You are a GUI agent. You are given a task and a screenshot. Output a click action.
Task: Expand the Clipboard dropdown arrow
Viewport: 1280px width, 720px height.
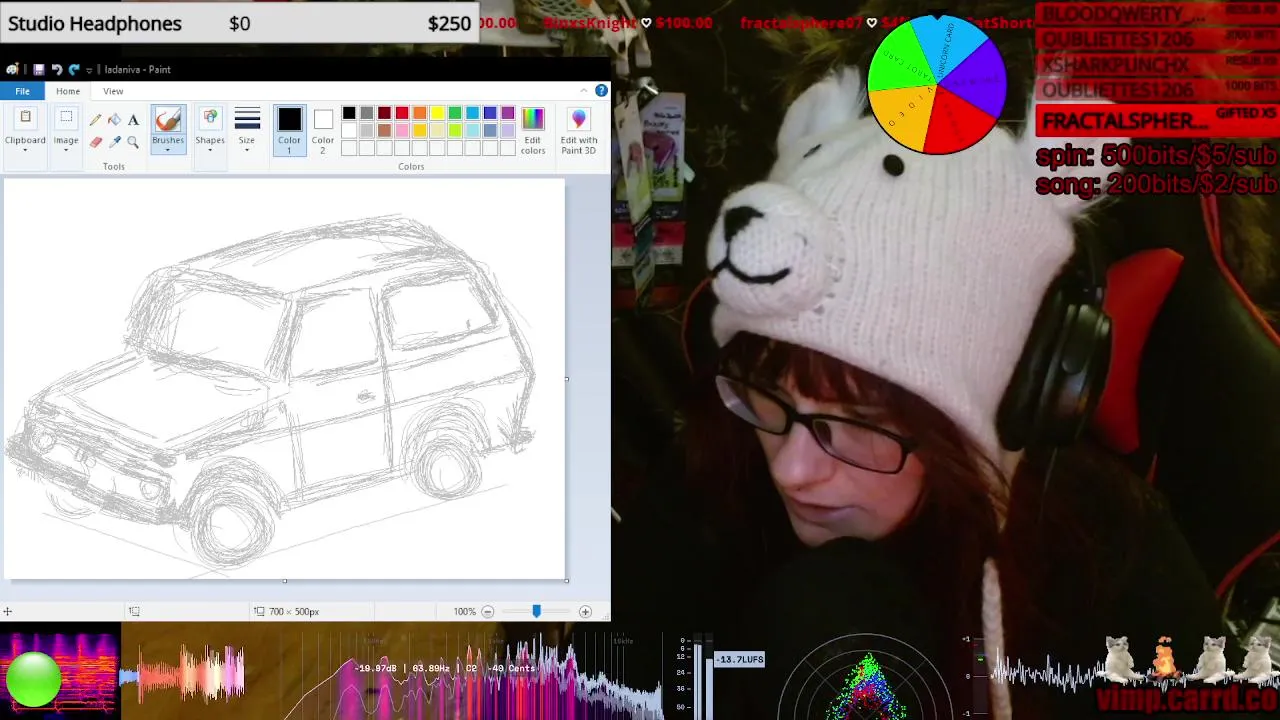click(x=25, y=150)
